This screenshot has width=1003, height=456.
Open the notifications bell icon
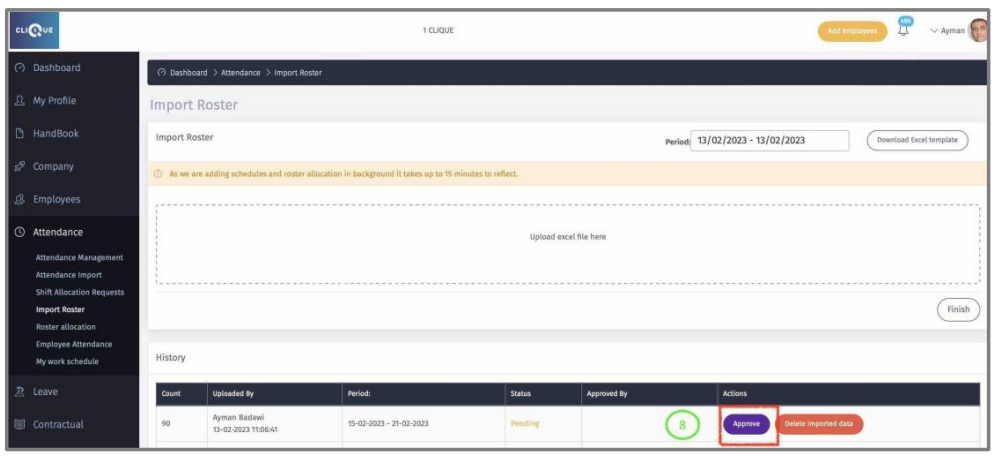coord(903,29)
